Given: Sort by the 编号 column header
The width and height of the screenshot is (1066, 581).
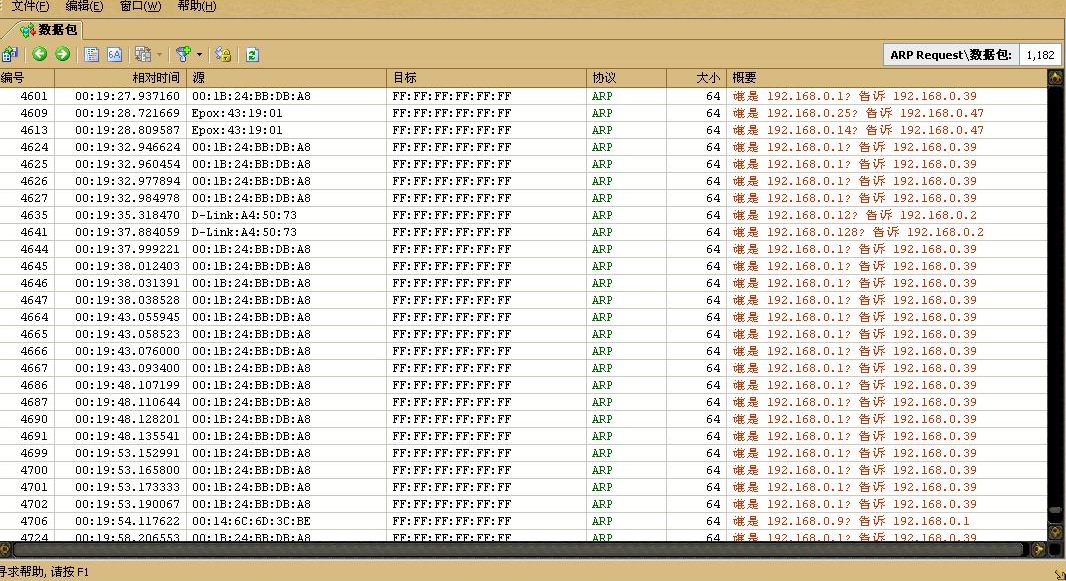Looking at the screenshot, I should click(27, 77).
